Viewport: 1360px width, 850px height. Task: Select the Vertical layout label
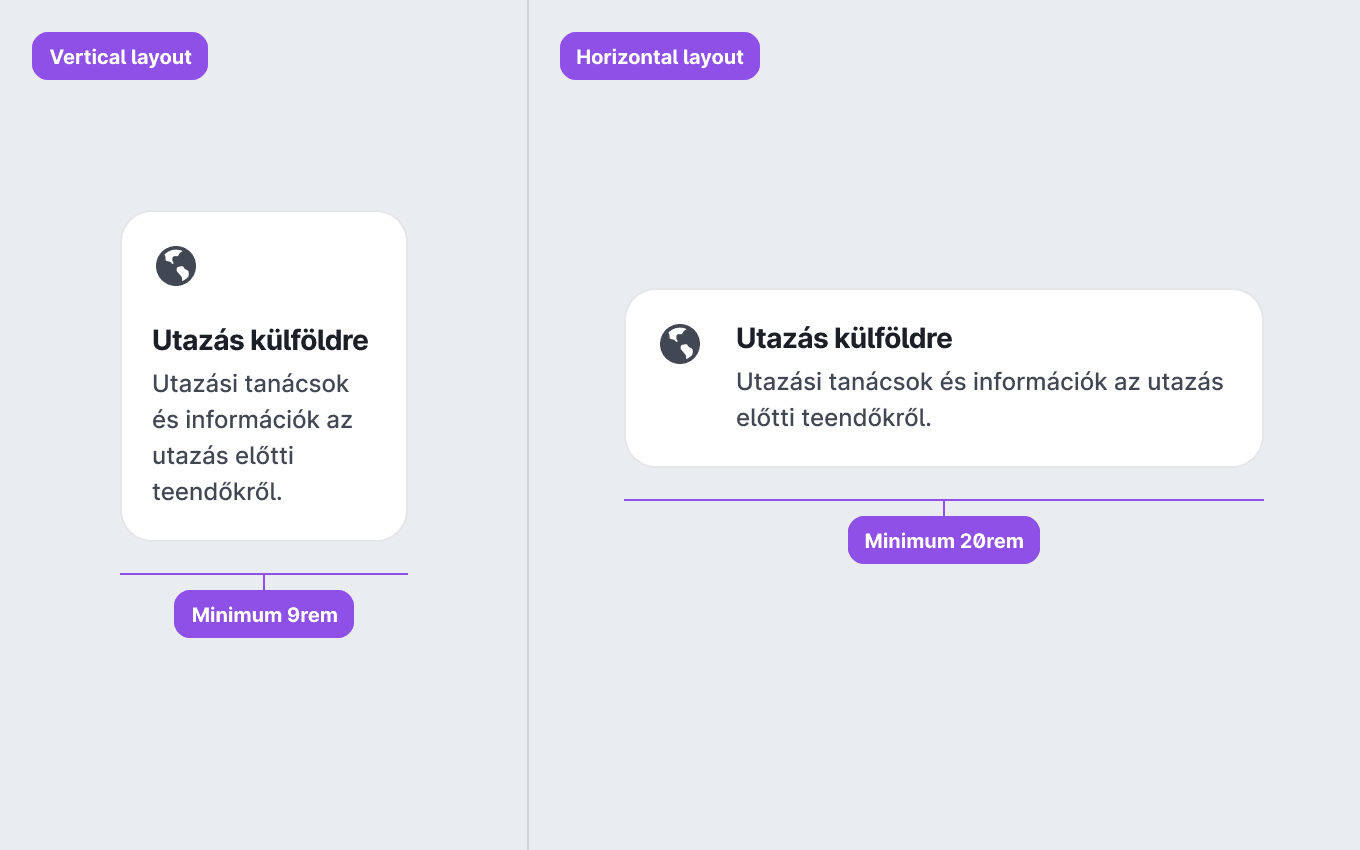coord(120,56)
